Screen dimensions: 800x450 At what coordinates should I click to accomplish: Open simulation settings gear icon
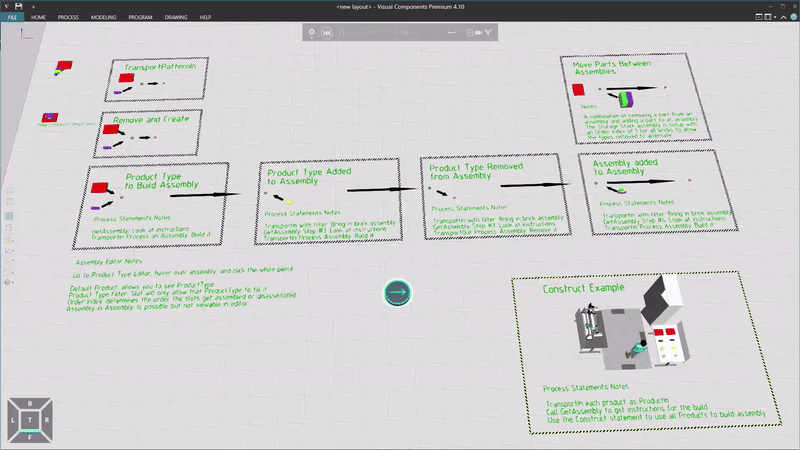tap(312, 32)
